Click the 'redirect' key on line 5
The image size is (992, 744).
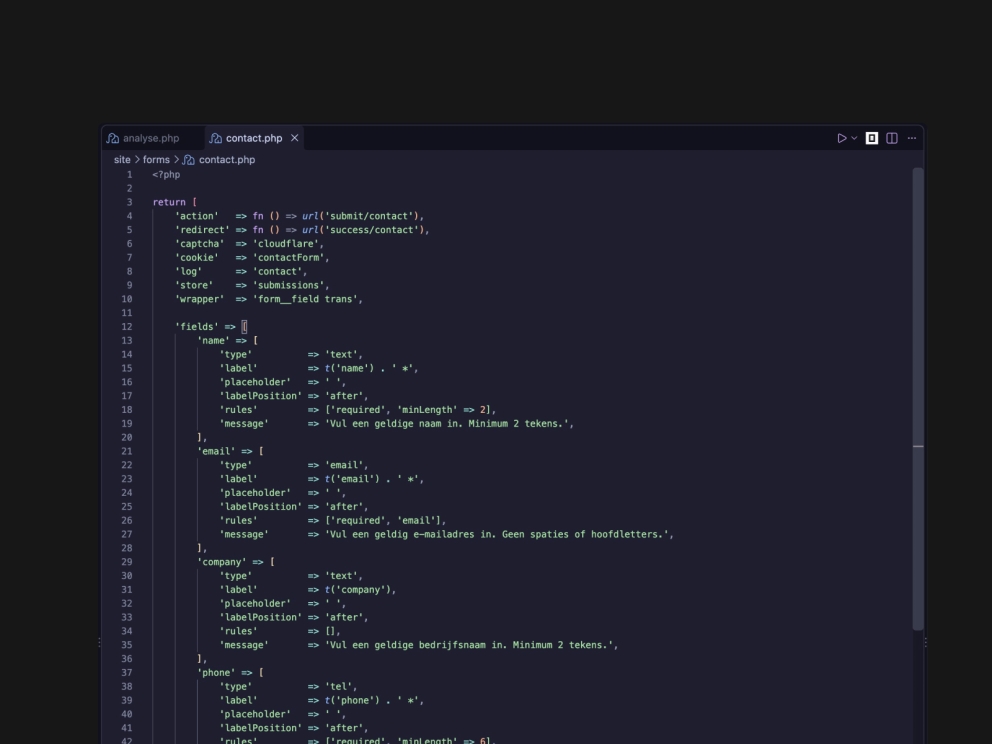point(202,230)
